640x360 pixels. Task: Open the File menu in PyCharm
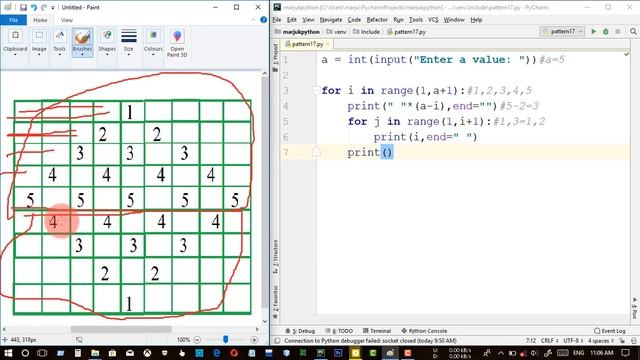tap(277, 20)
